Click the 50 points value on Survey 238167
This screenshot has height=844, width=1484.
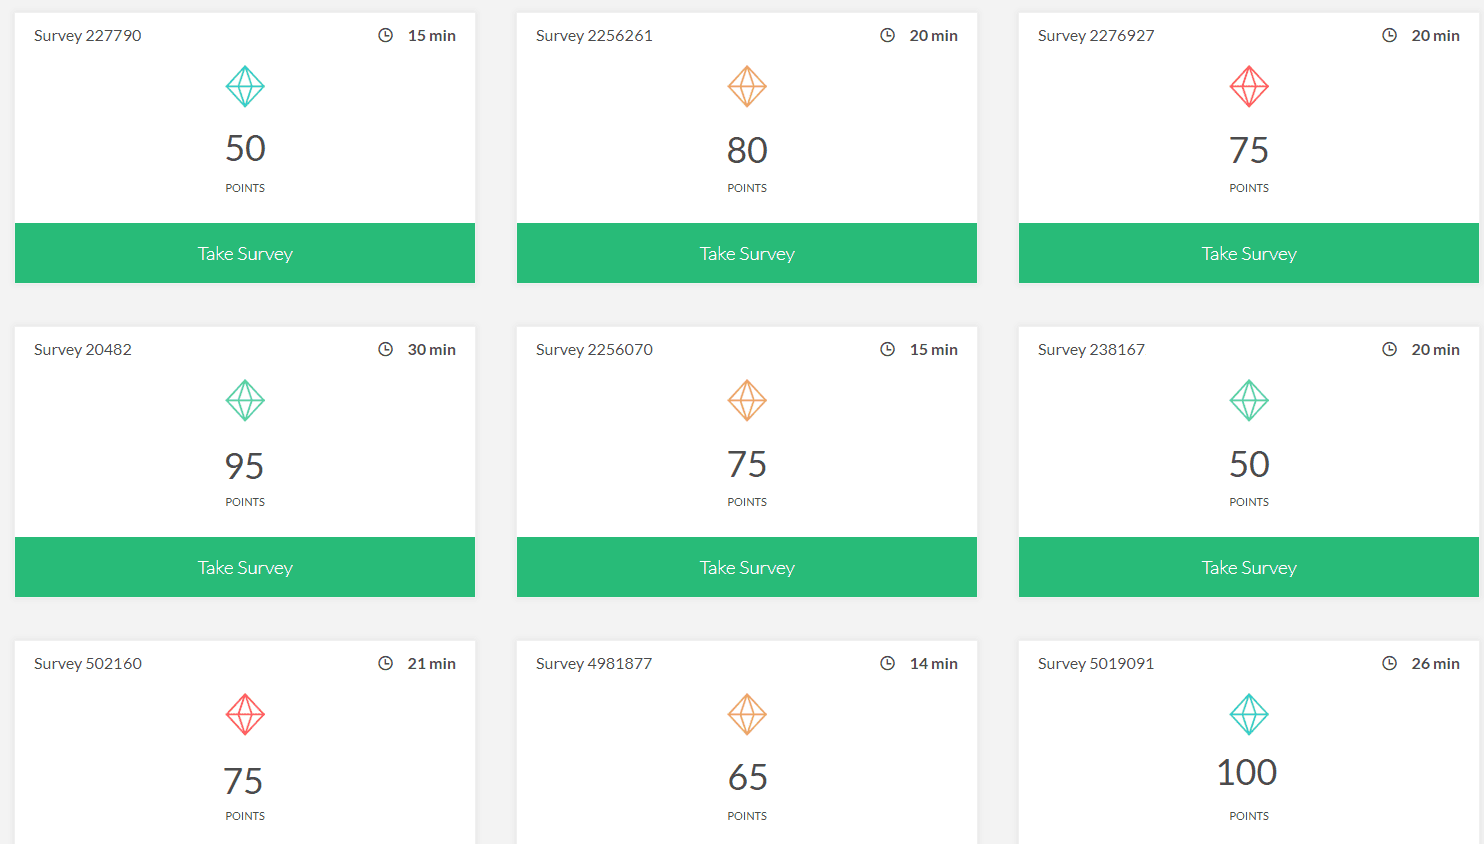pyautogui.click(x=1249, y=464)
